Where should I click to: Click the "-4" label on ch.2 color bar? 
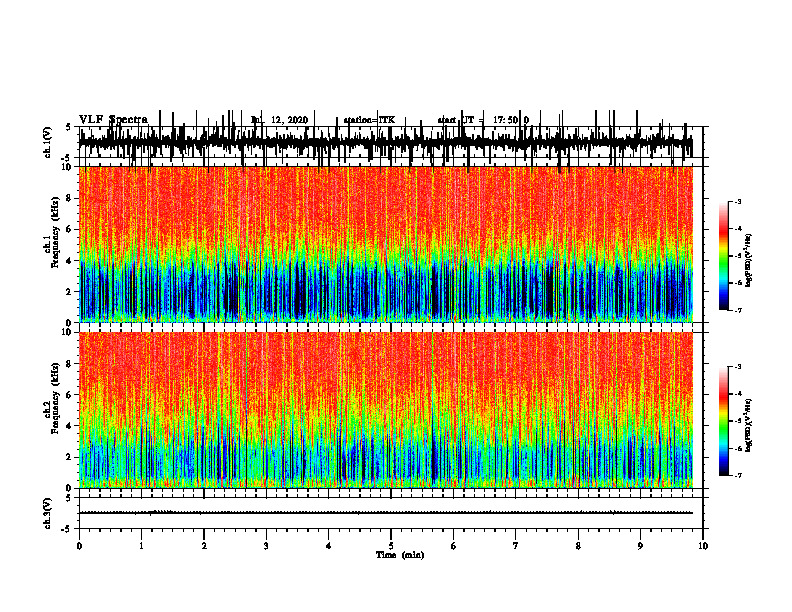click(x=738, y=394)
